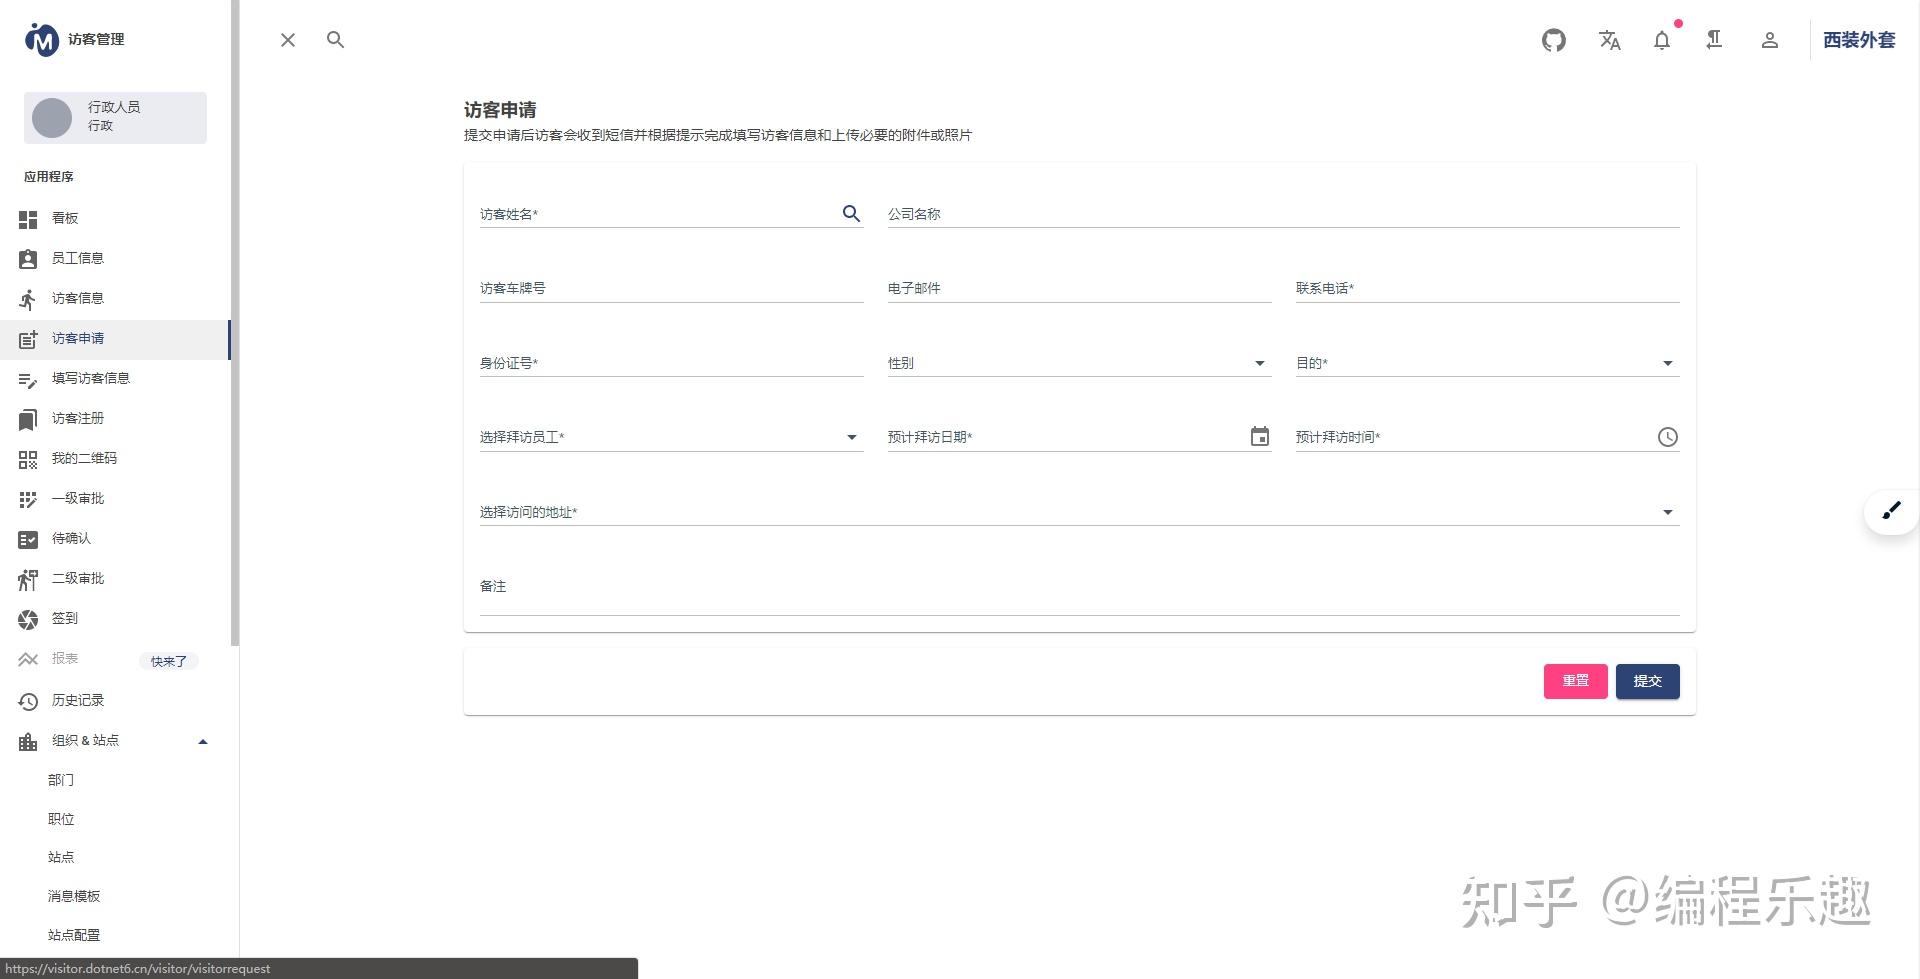Open the notifications bell
Viewport: 1920px width, 979px height.
point(1662,40)
